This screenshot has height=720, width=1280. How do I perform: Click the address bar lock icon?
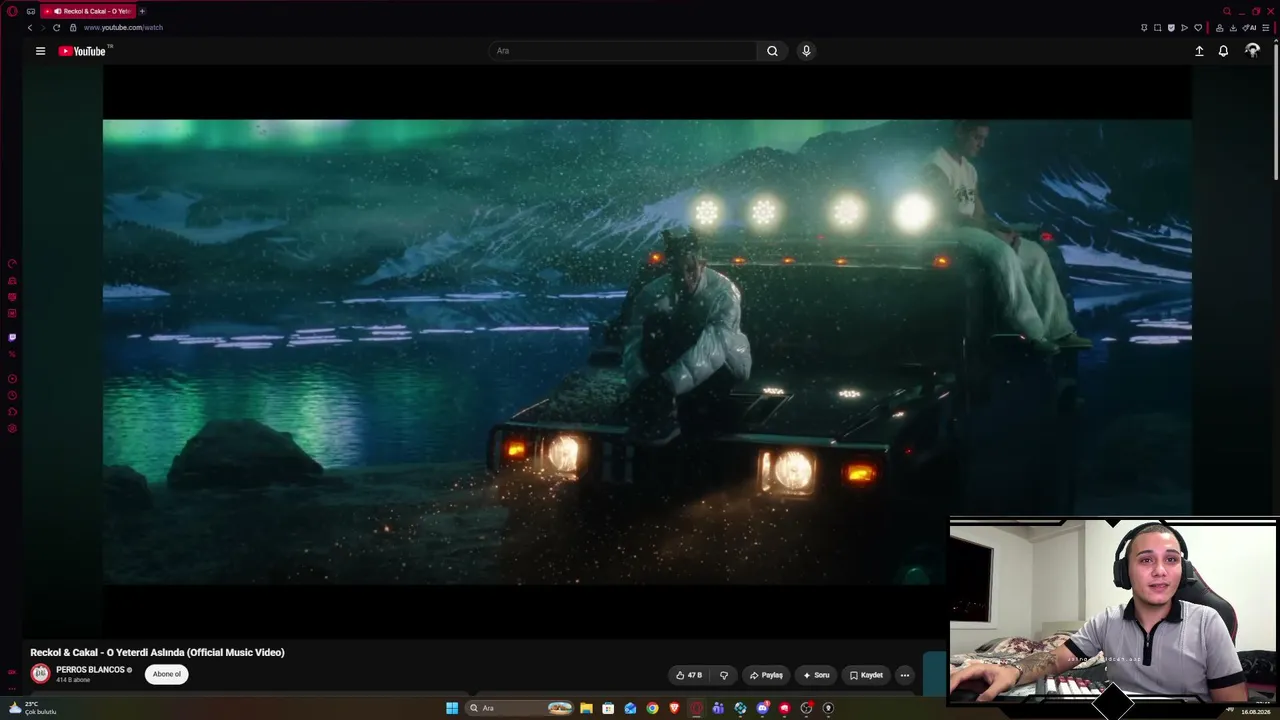[x=73, y=28]
